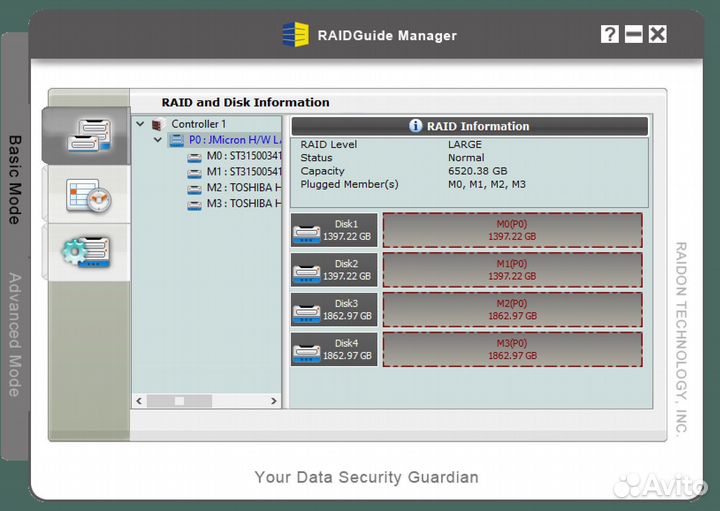Click the Status value Normal
Viewport: 720px width, 511px height.
click(x=466, y=158)
